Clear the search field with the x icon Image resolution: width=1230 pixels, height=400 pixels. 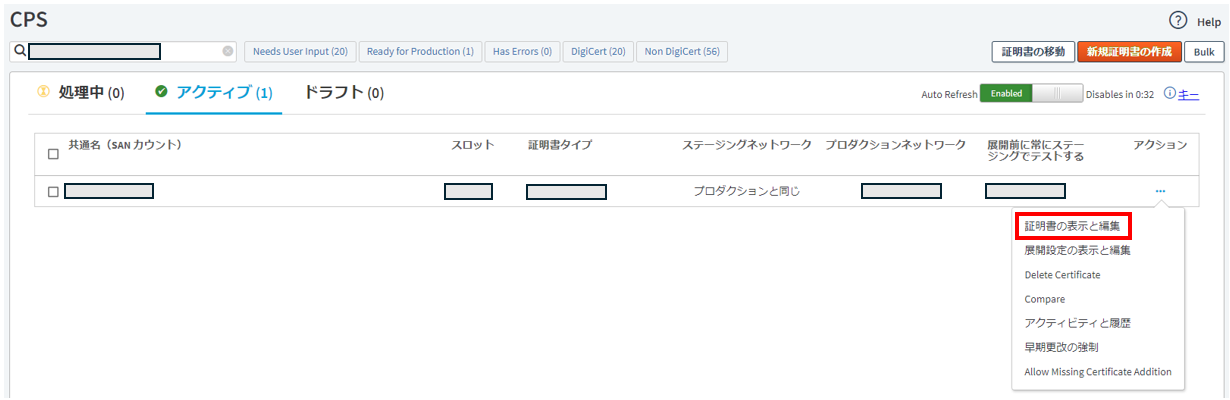click(x=228, y=51)
